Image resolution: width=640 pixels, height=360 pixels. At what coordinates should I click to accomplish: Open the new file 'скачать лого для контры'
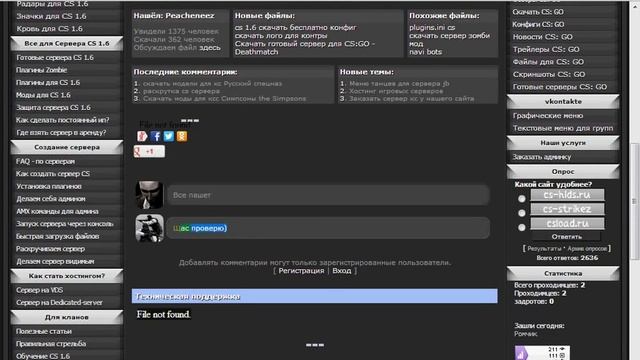click(x=281, y=36)
